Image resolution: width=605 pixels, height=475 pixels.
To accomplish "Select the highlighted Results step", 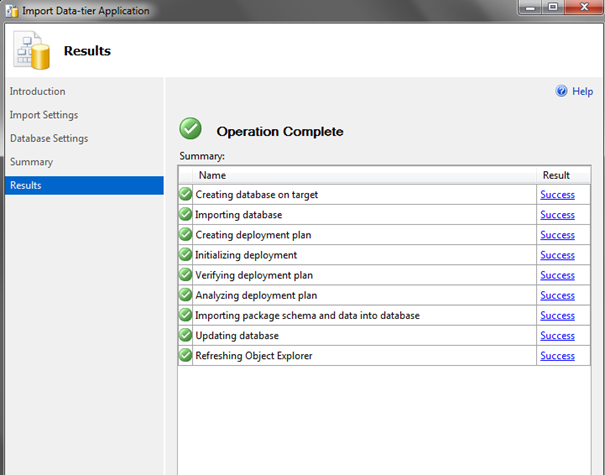I will [84, 186].
